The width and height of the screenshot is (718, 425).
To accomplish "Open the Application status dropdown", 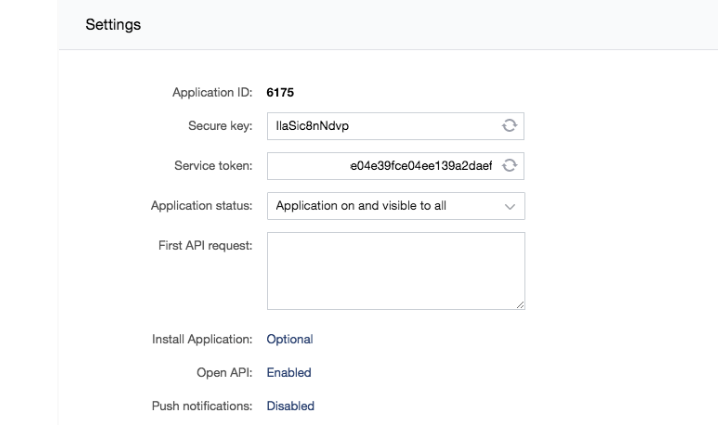I will 396,206.
